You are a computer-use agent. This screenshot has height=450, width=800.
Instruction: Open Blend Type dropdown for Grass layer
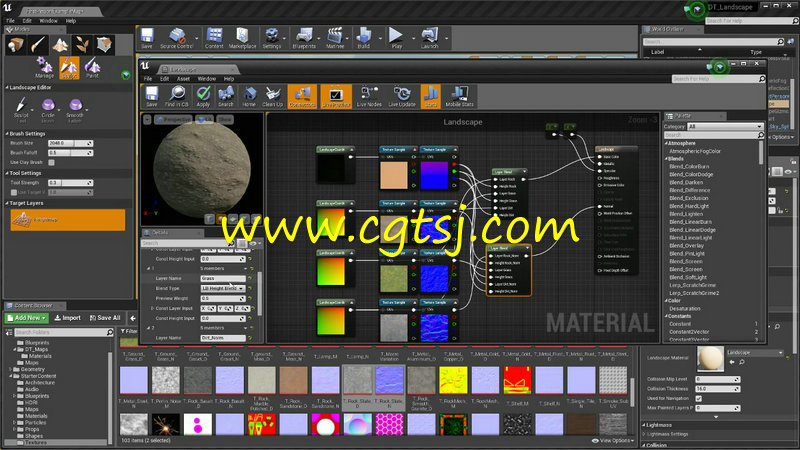(223, 288)
